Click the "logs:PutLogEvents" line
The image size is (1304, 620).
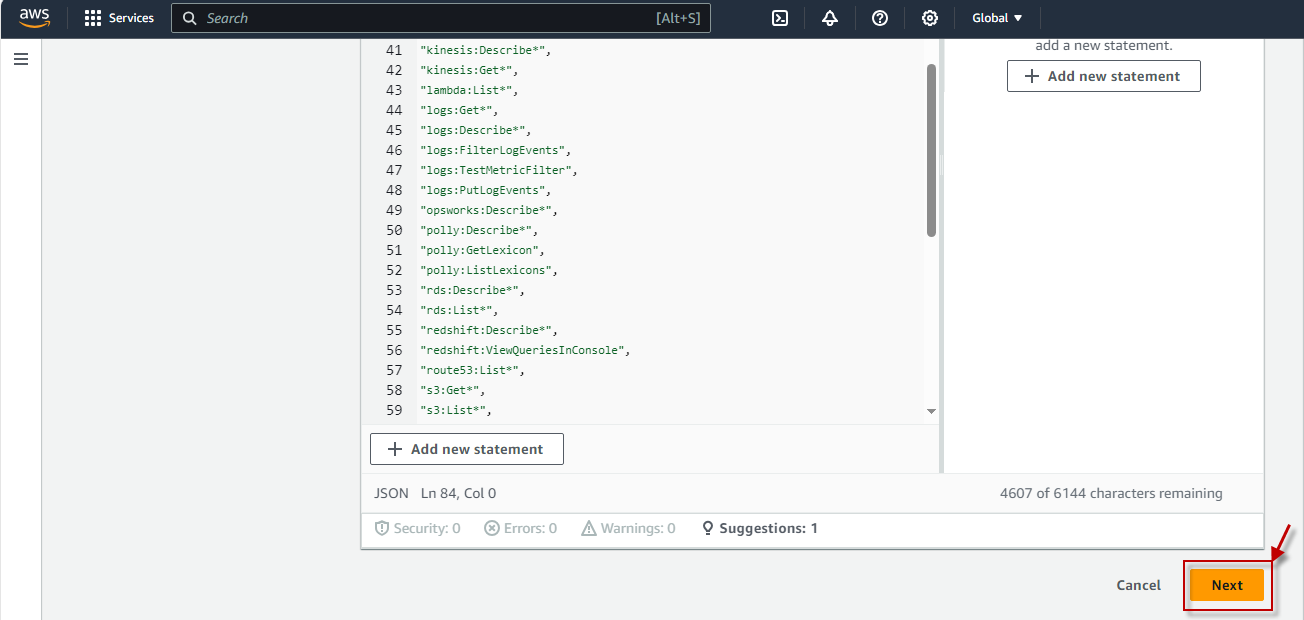(486, 190)
